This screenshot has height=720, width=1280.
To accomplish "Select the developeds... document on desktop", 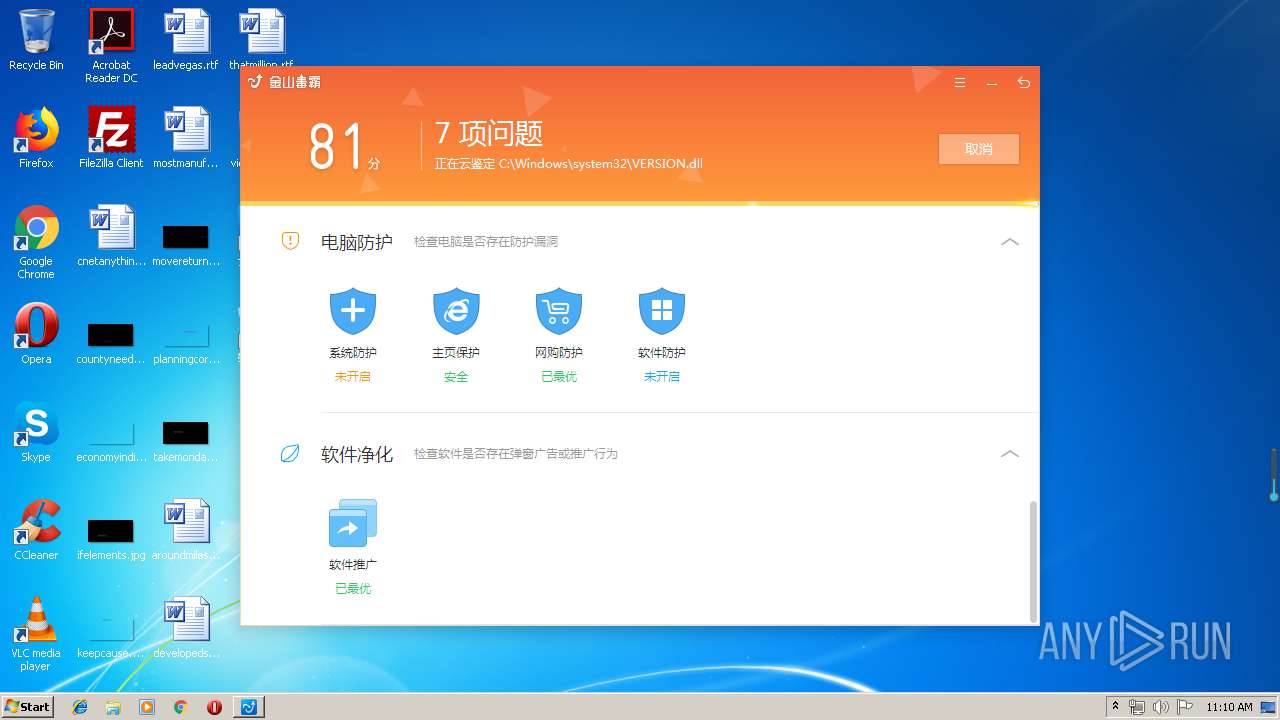I will [186, 628].
